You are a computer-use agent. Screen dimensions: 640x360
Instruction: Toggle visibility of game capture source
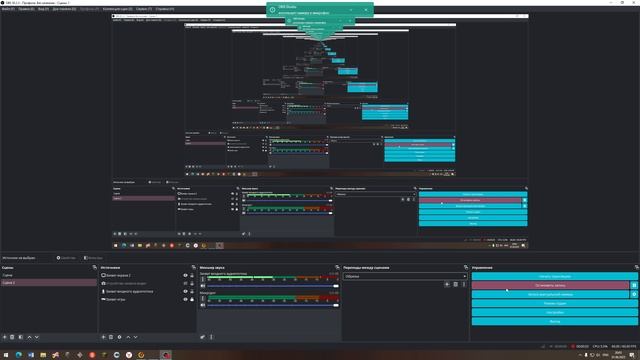coord(185,299)
